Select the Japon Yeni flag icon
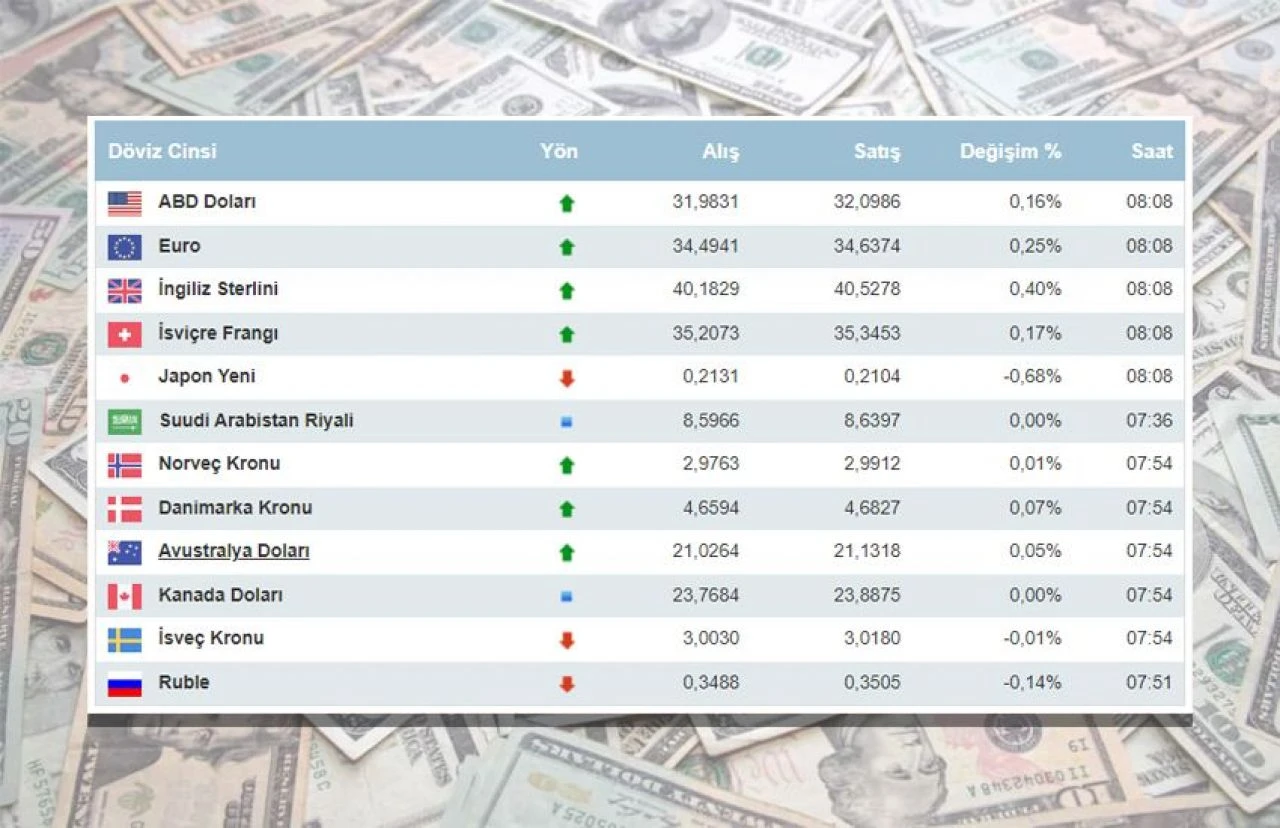1280x828 pixels. (123, 377)
